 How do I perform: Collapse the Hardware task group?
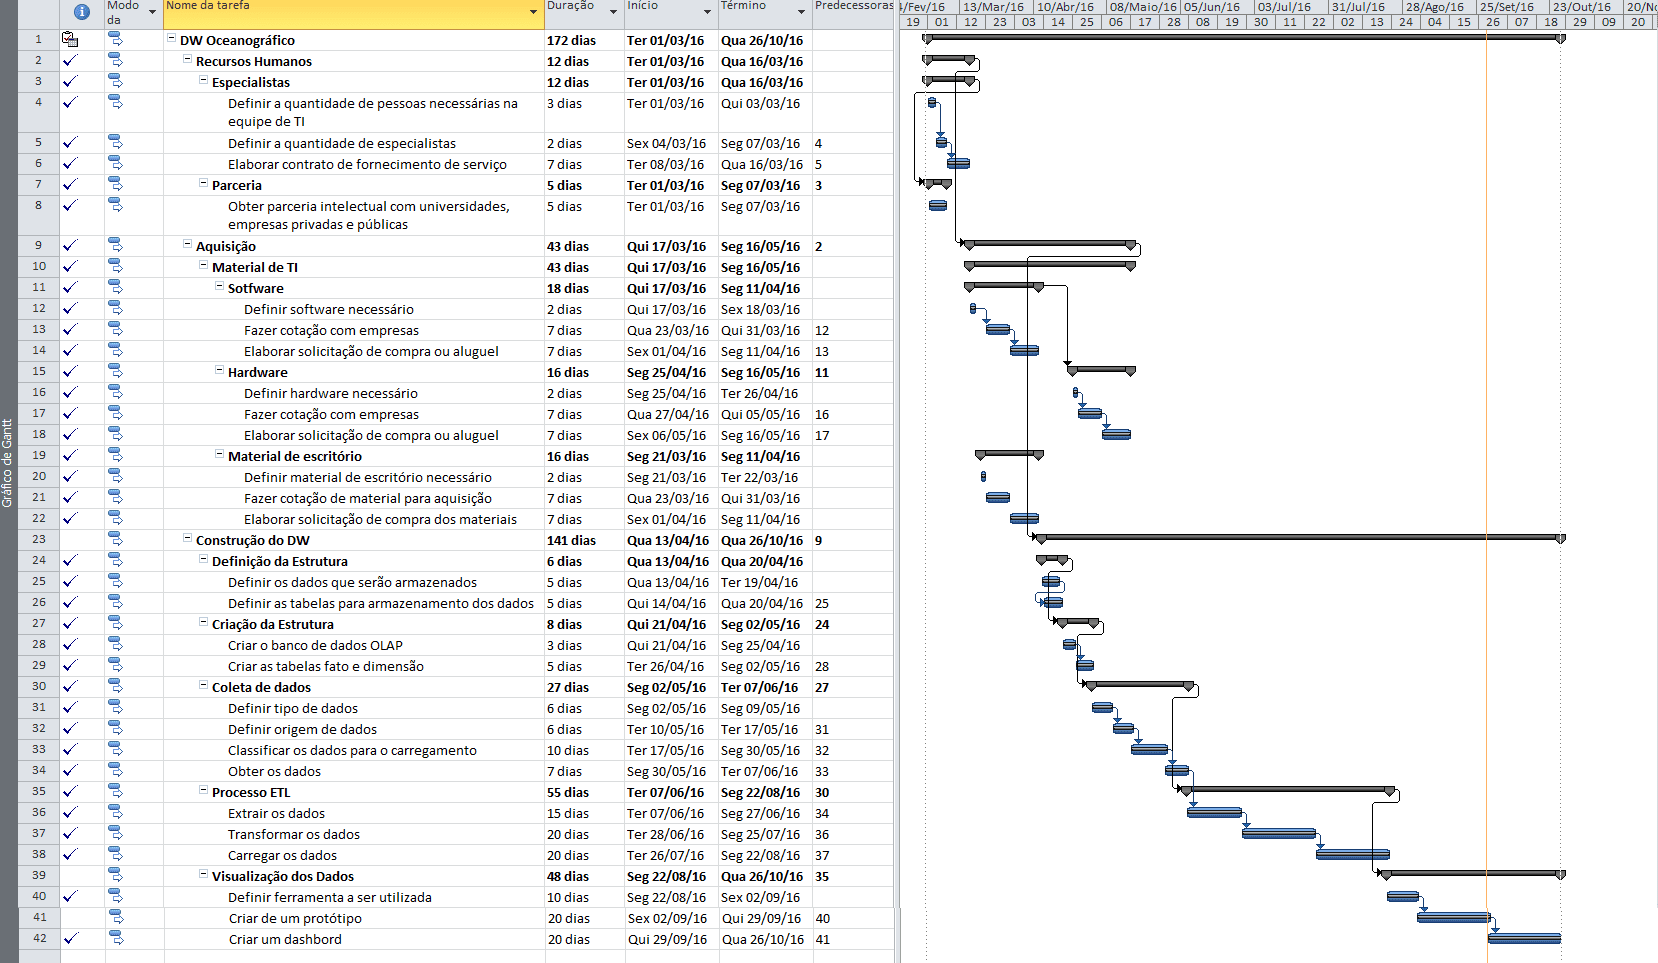click(x=219, y=371)
